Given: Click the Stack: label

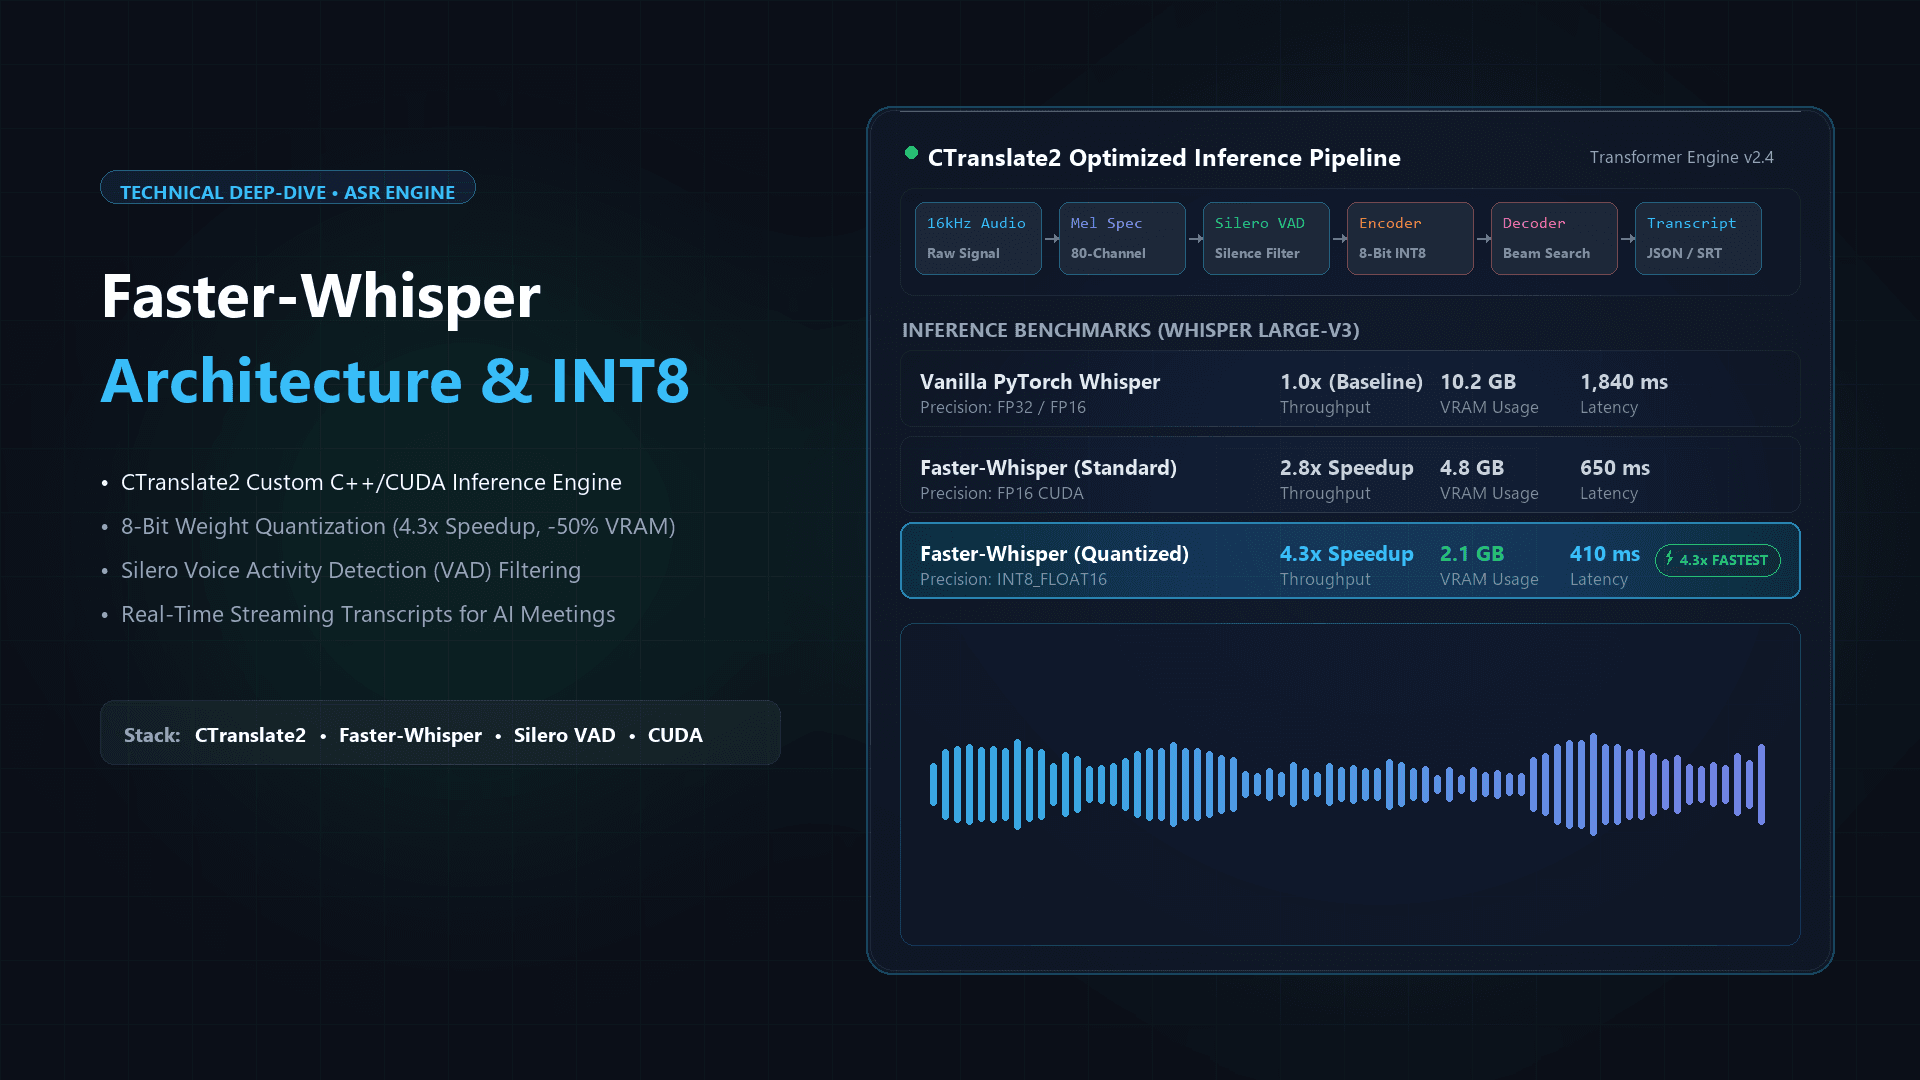Looking at the screenshot, I should pyautogui.click(x=152, y=735).
